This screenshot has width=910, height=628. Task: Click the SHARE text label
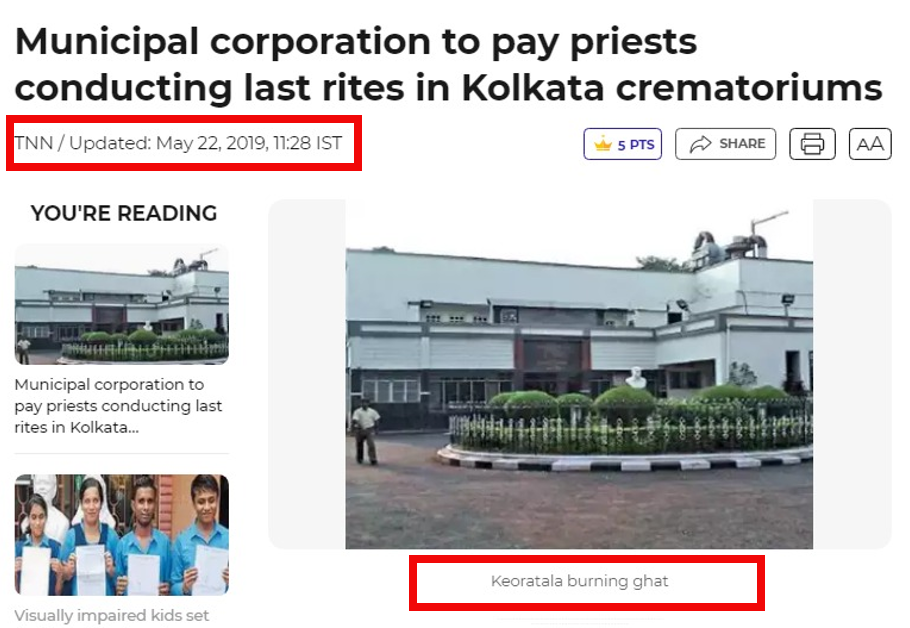click(x=742, y=143)
